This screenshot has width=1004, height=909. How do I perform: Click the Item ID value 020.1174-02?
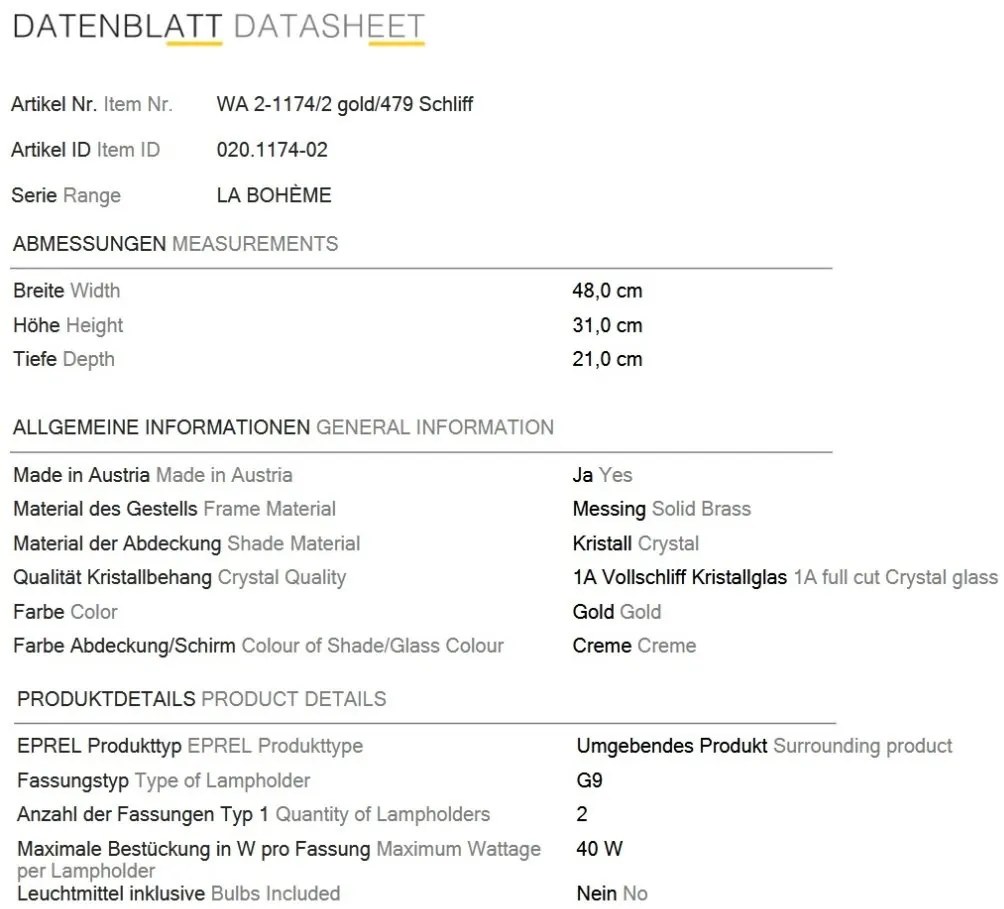point(272,150)
